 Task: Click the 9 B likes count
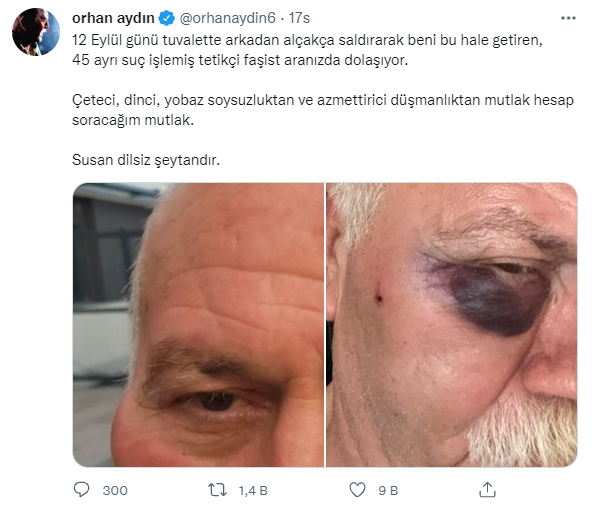[x=388, y=490]
